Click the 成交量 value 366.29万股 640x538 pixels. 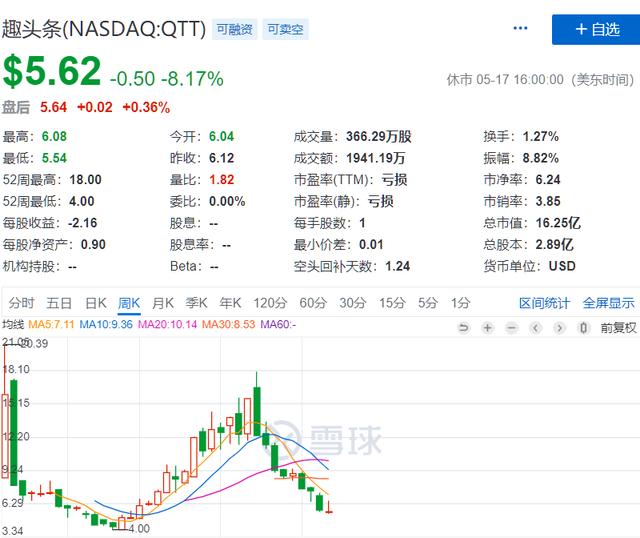click(x=379, y=136)
